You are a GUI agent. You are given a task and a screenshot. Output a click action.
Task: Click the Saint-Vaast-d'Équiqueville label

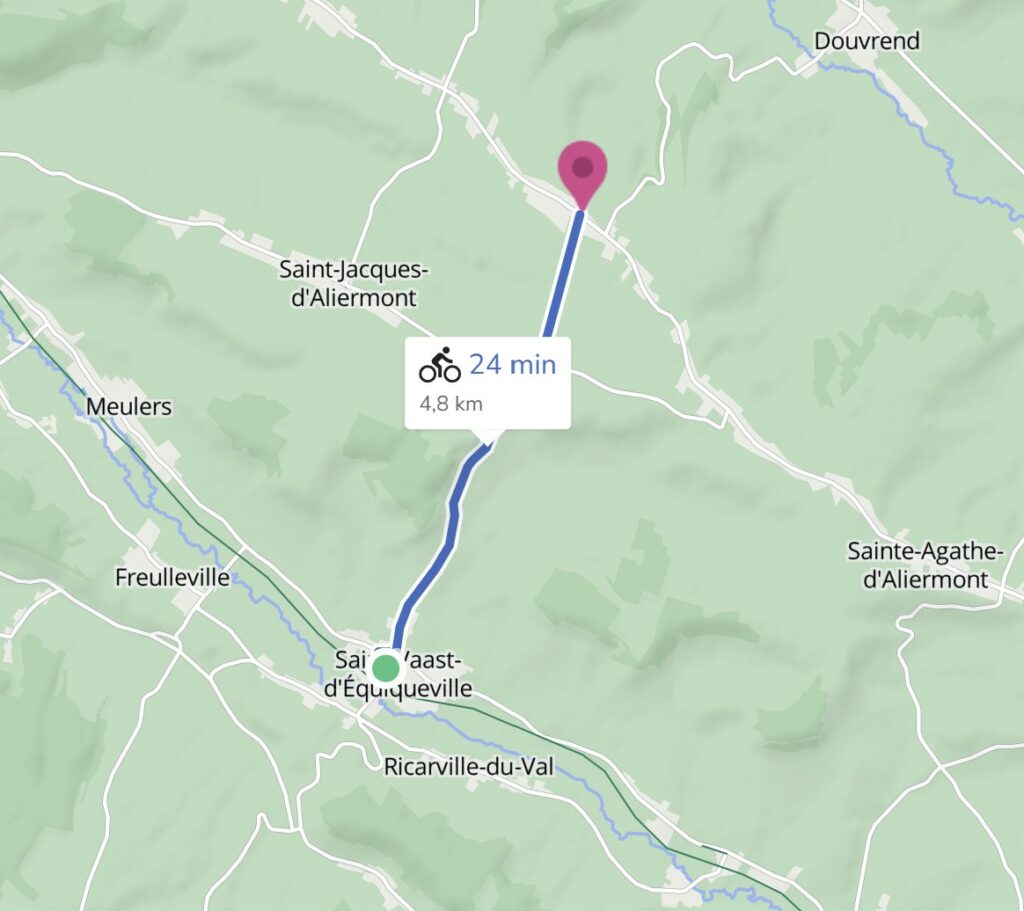click(398, 675)
